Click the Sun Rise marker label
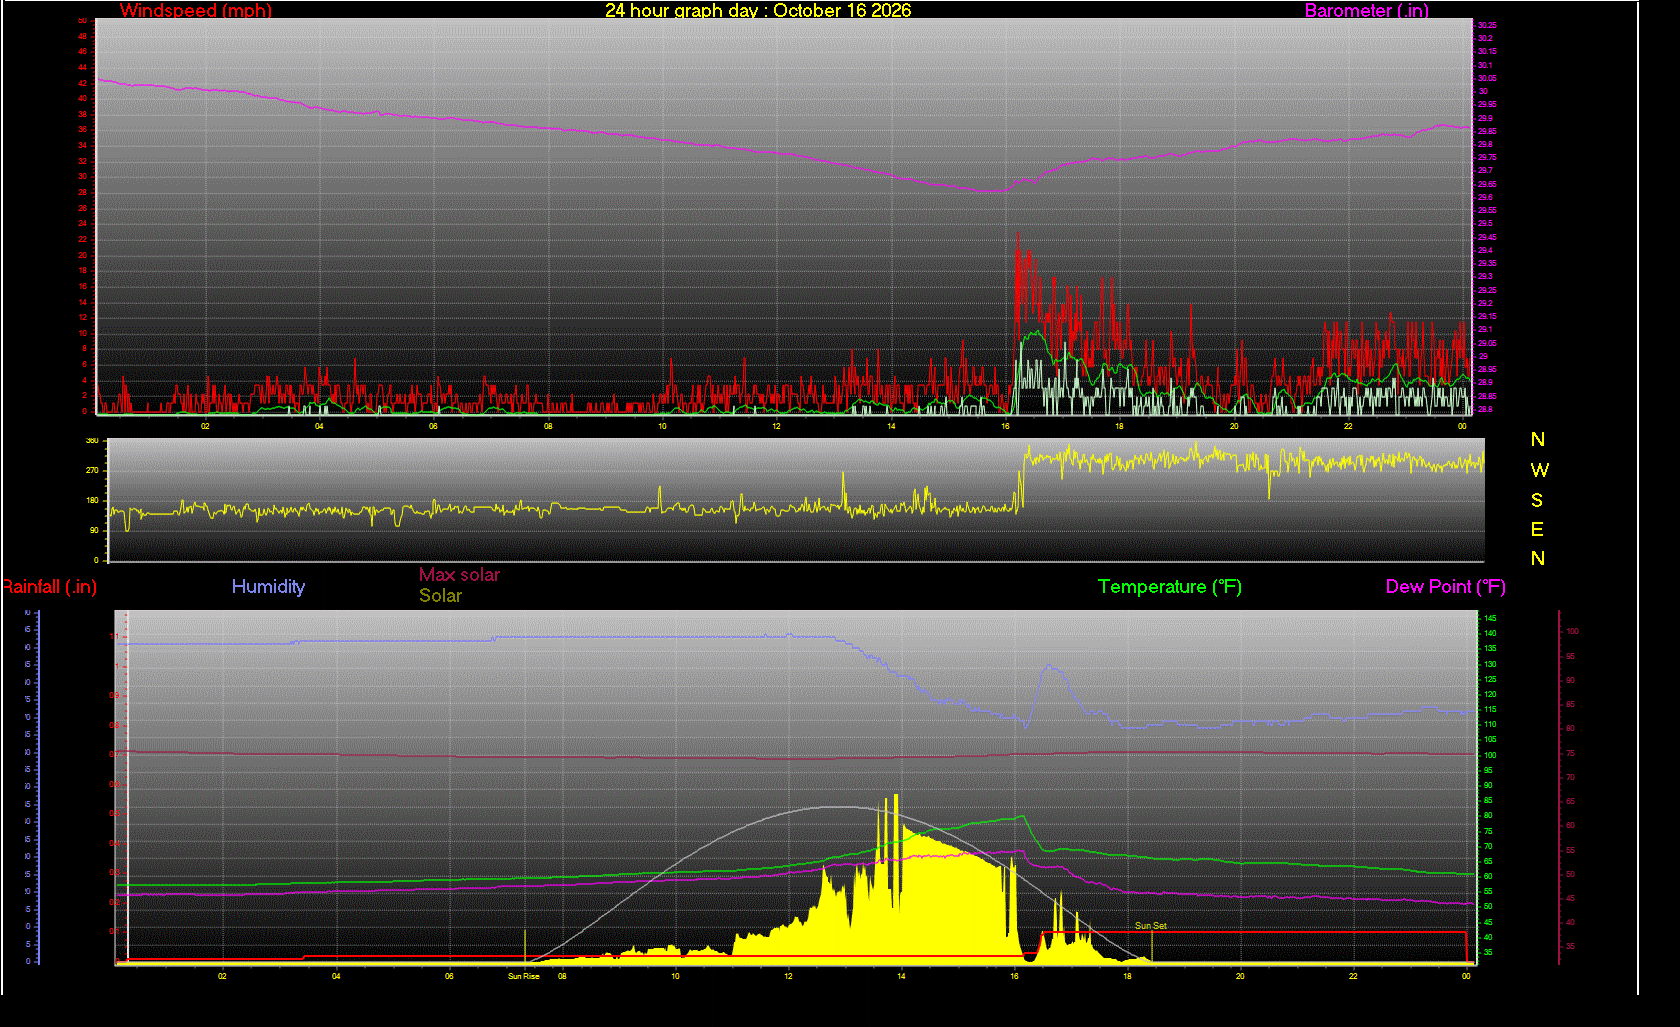 (x=524, y=976)
